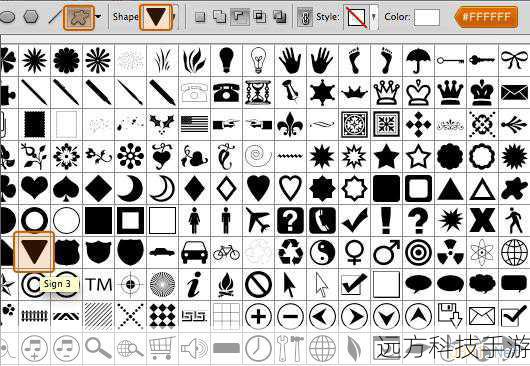Select the checked checkbox shape

click(x=354, y=284)
